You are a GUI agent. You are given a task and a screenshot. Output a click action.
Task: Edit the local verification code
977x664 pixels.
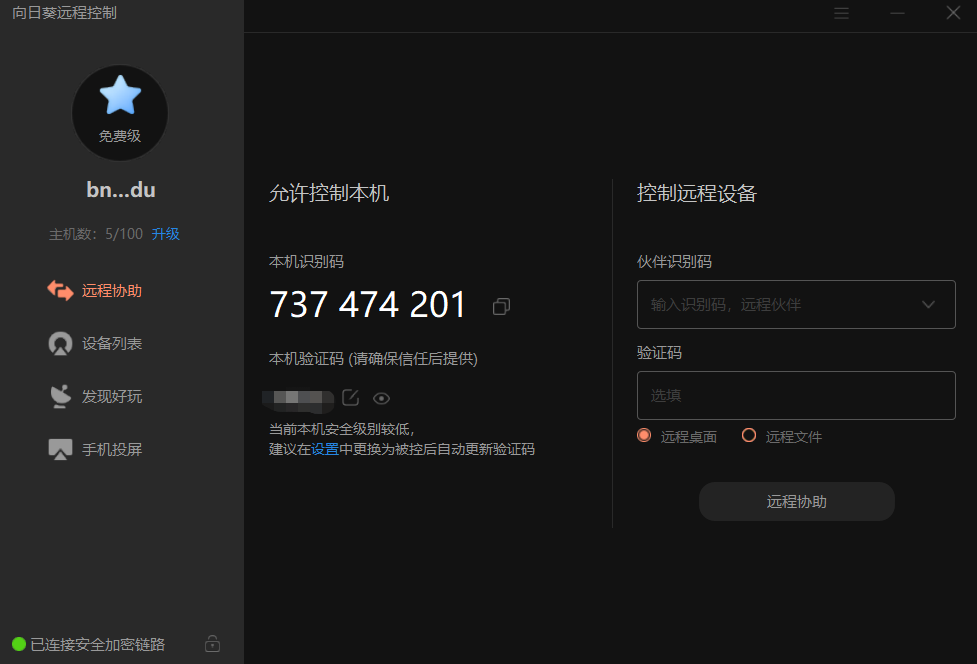[351, 397]
